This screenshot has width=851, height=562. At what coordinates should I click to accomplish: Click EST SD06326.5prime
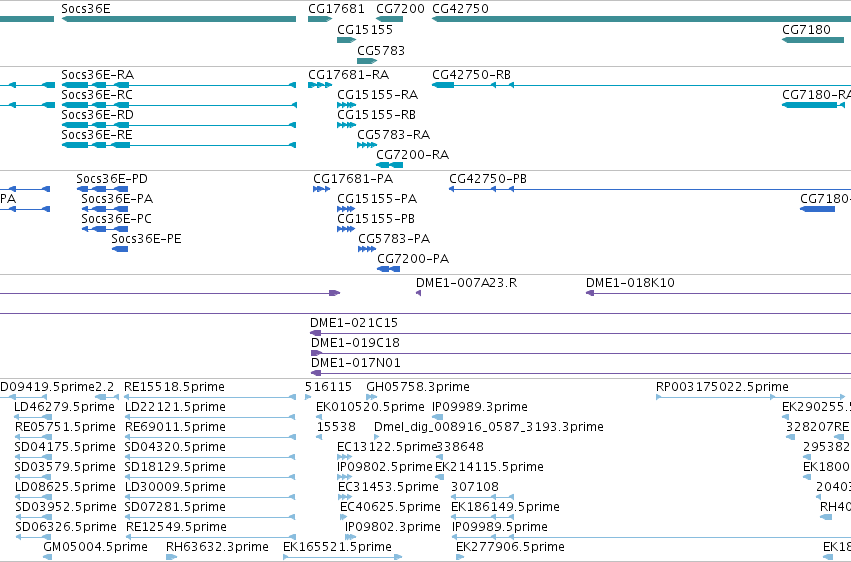pyautogui.click(x=66, y=528)
